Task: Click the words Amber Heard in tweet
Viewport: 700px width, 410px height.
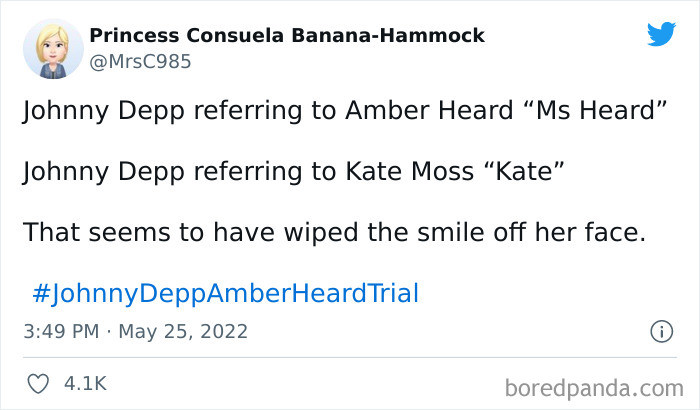Action: coord(429,110)
